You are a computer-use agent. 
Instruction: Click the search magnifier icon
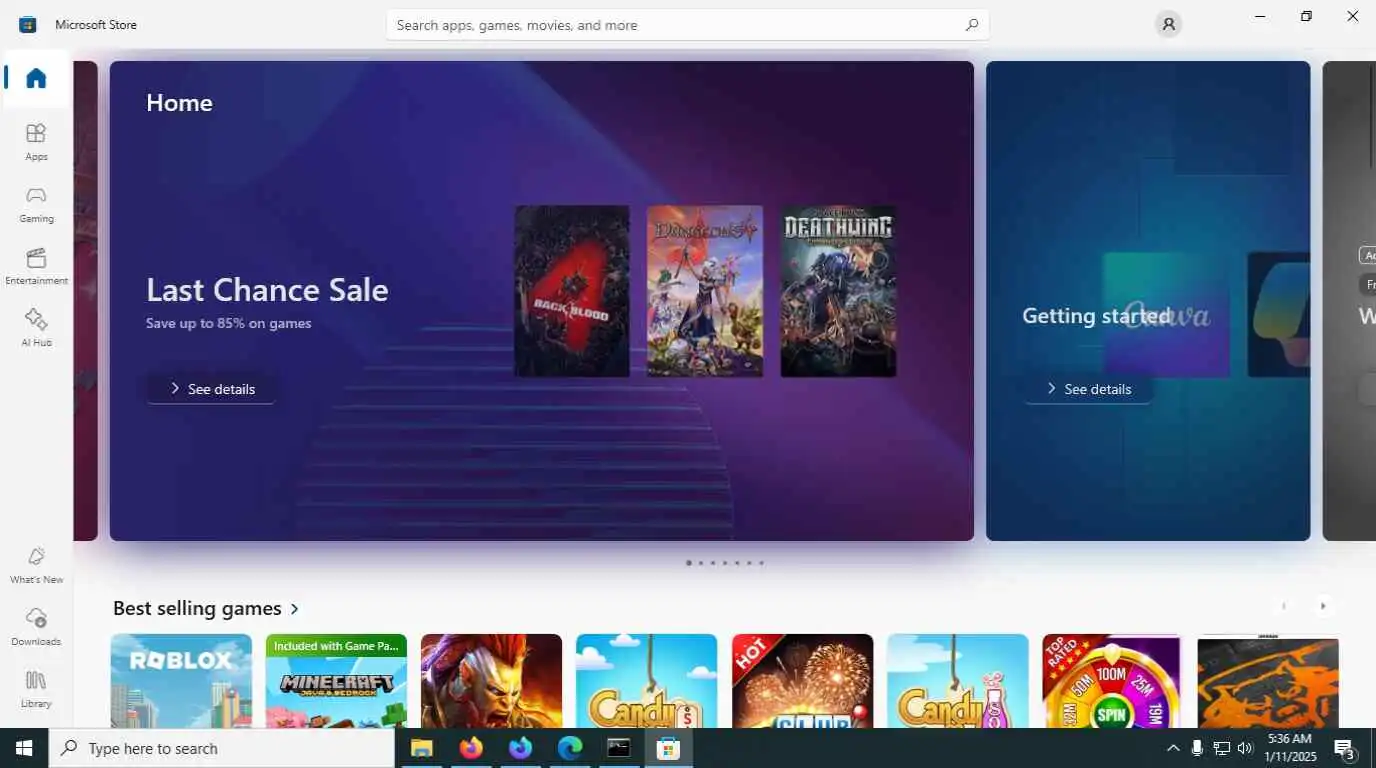tap(971, 25)
